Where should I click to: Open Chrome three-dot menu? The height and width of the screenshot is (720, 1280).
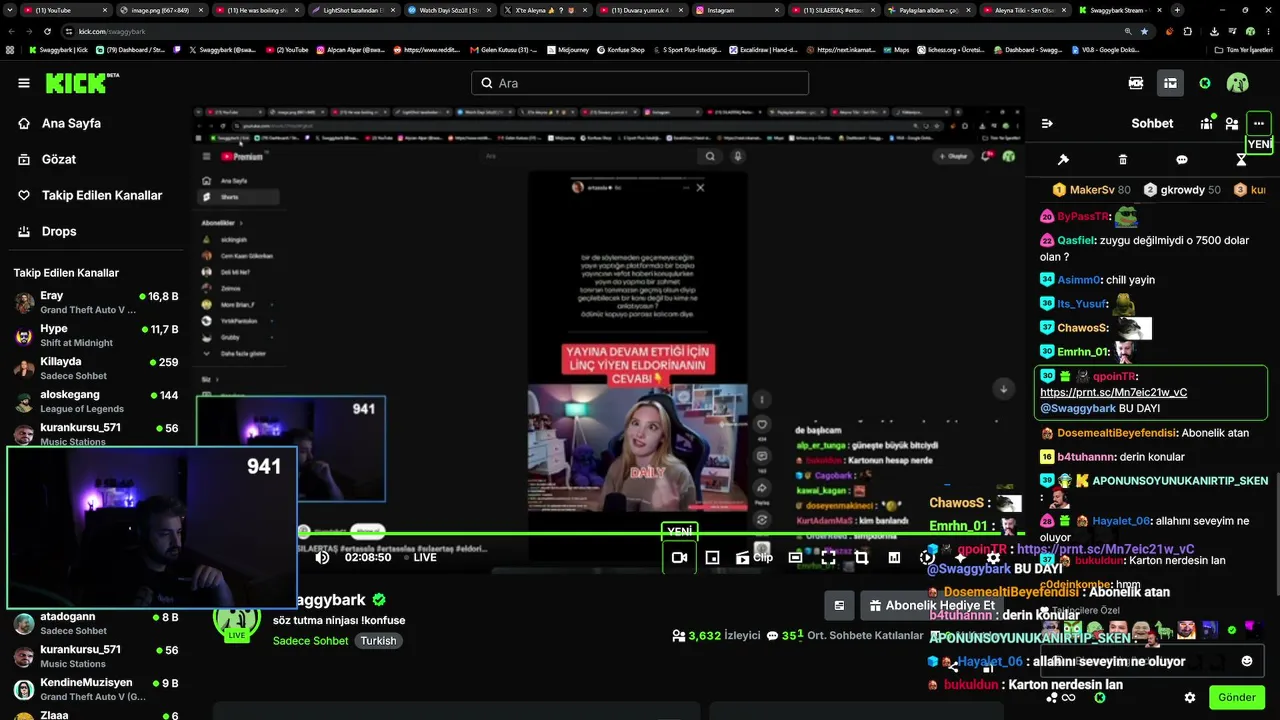click(1267, 31)
